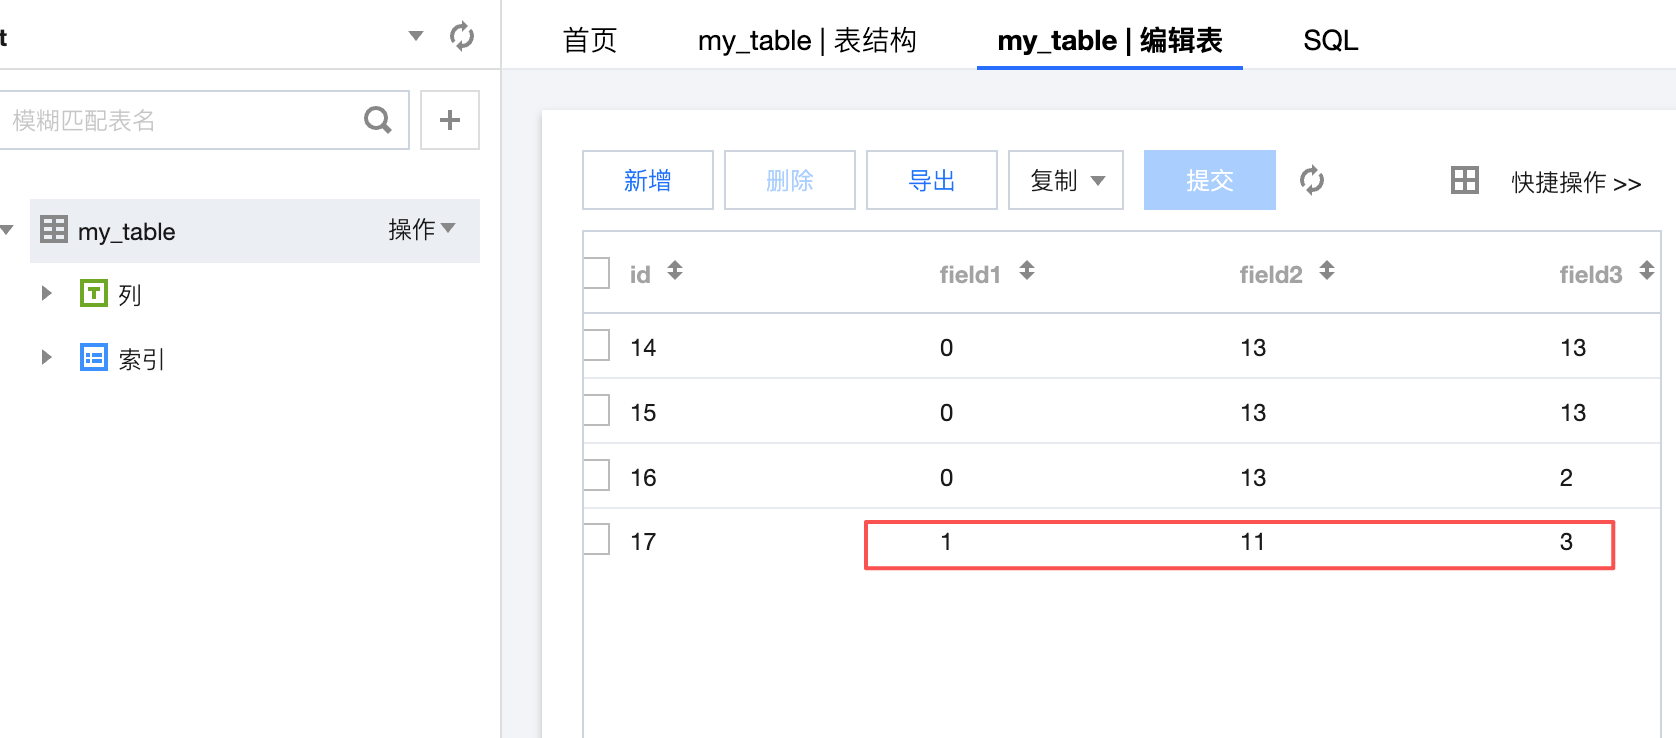Sort by the id column arrows

click(x=675, y=270)
